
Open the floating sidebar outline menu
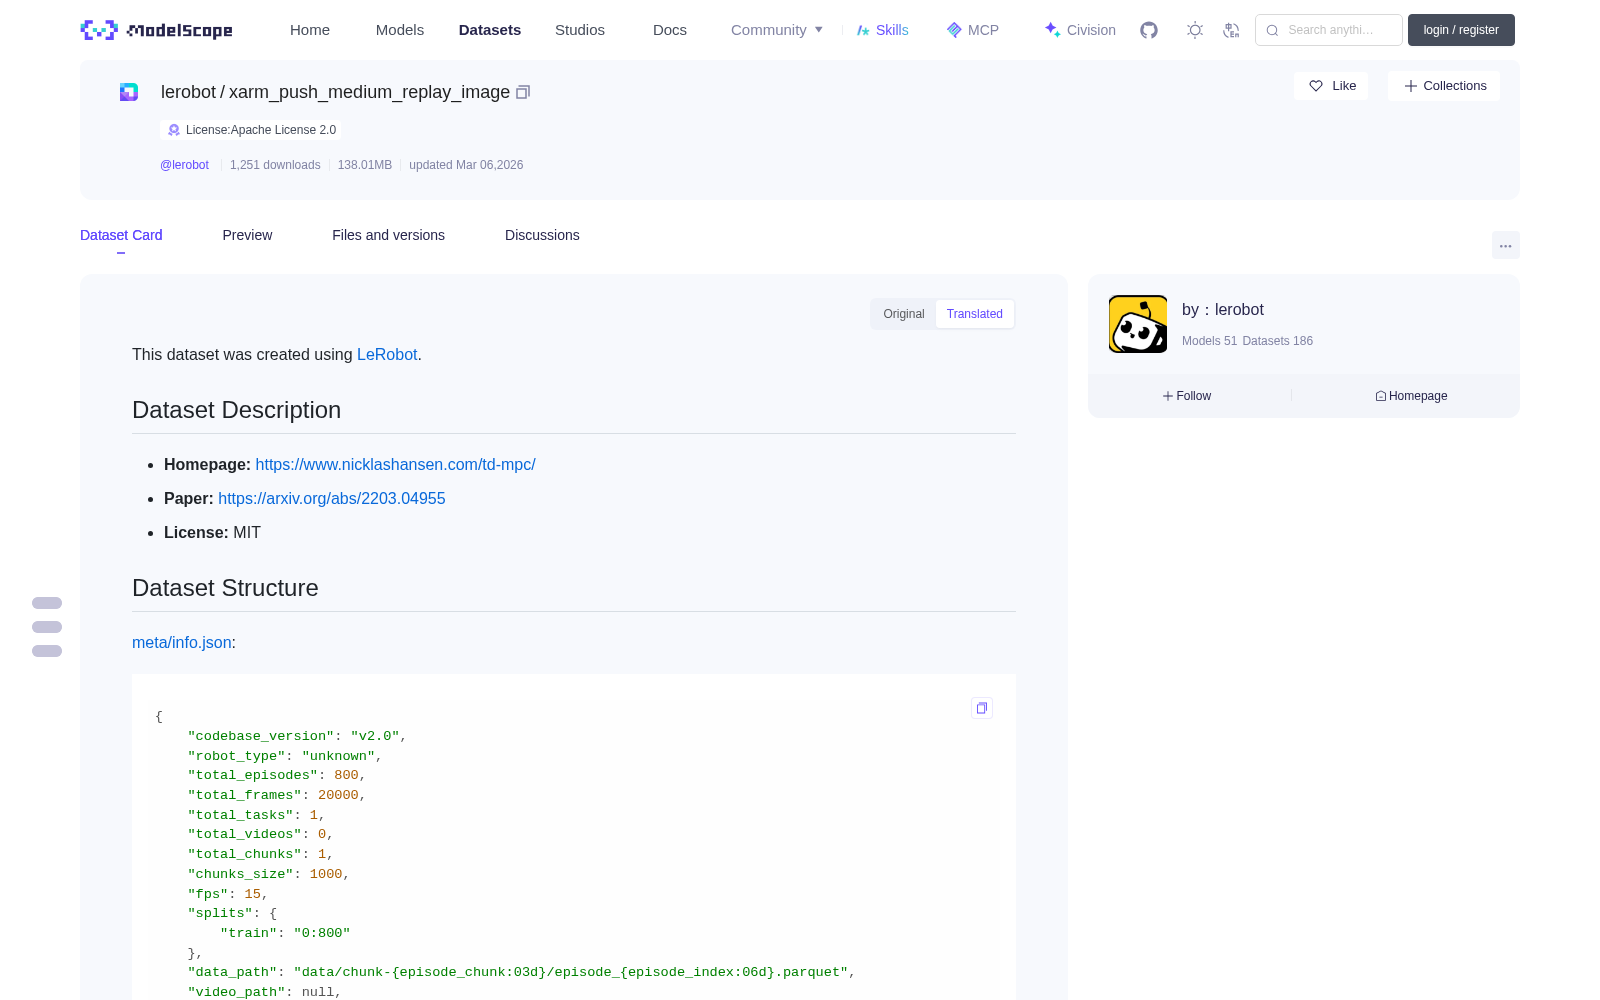click(x=47, y=627)
